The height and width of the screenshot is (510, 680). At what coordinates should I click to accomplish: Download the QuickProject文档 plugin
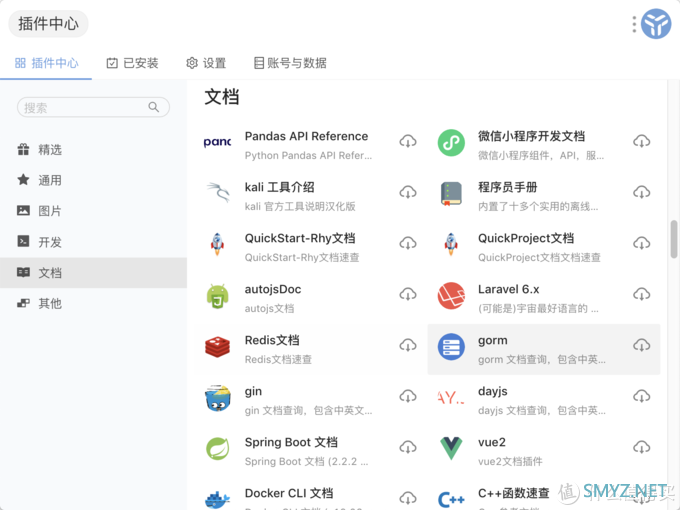click(x=641, y=243)
